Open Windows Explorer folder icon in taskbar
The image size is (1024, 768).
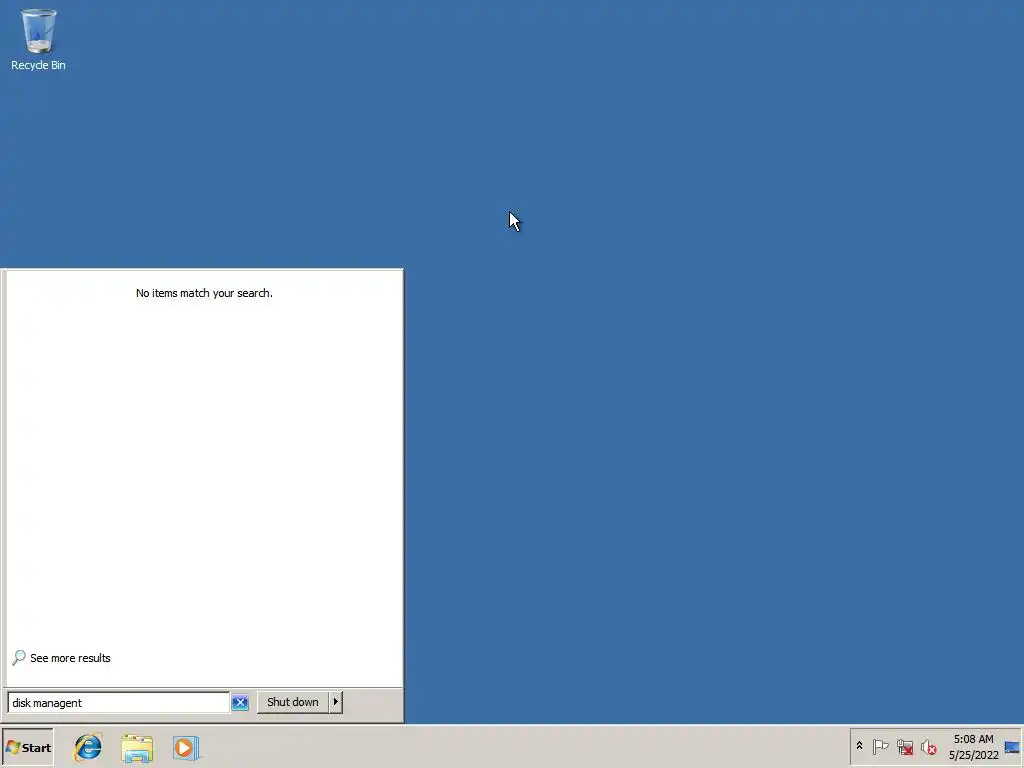coord(137,748)
